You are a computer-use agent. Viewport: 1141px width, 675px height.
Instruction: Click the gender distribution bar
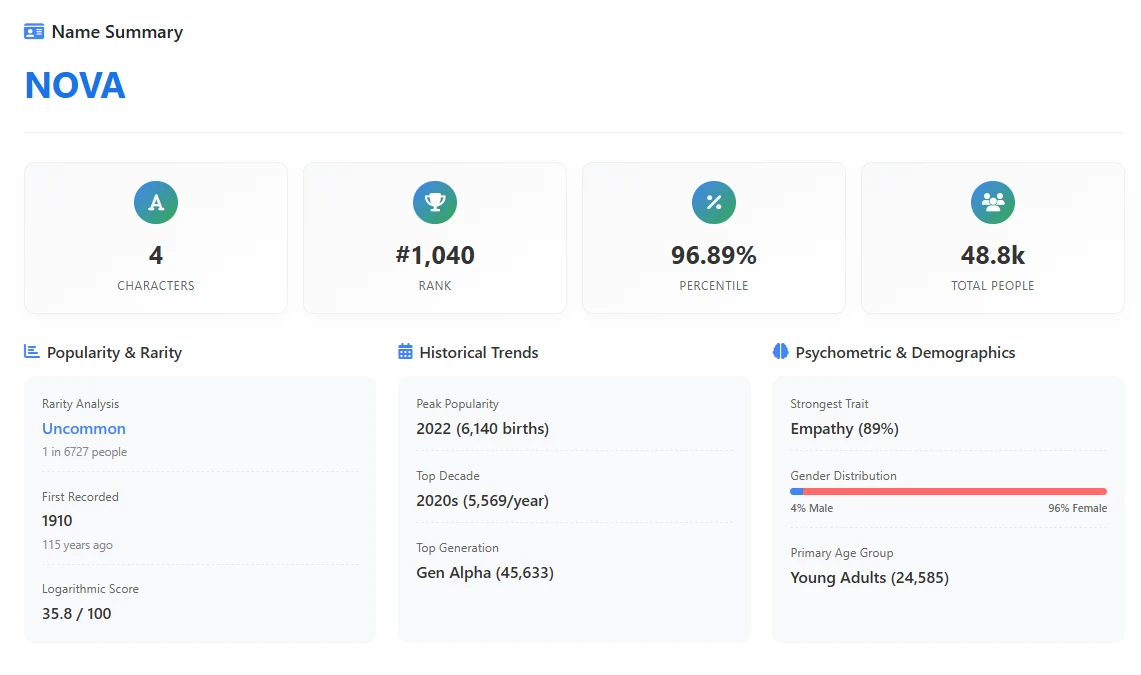tap(948, 491)
